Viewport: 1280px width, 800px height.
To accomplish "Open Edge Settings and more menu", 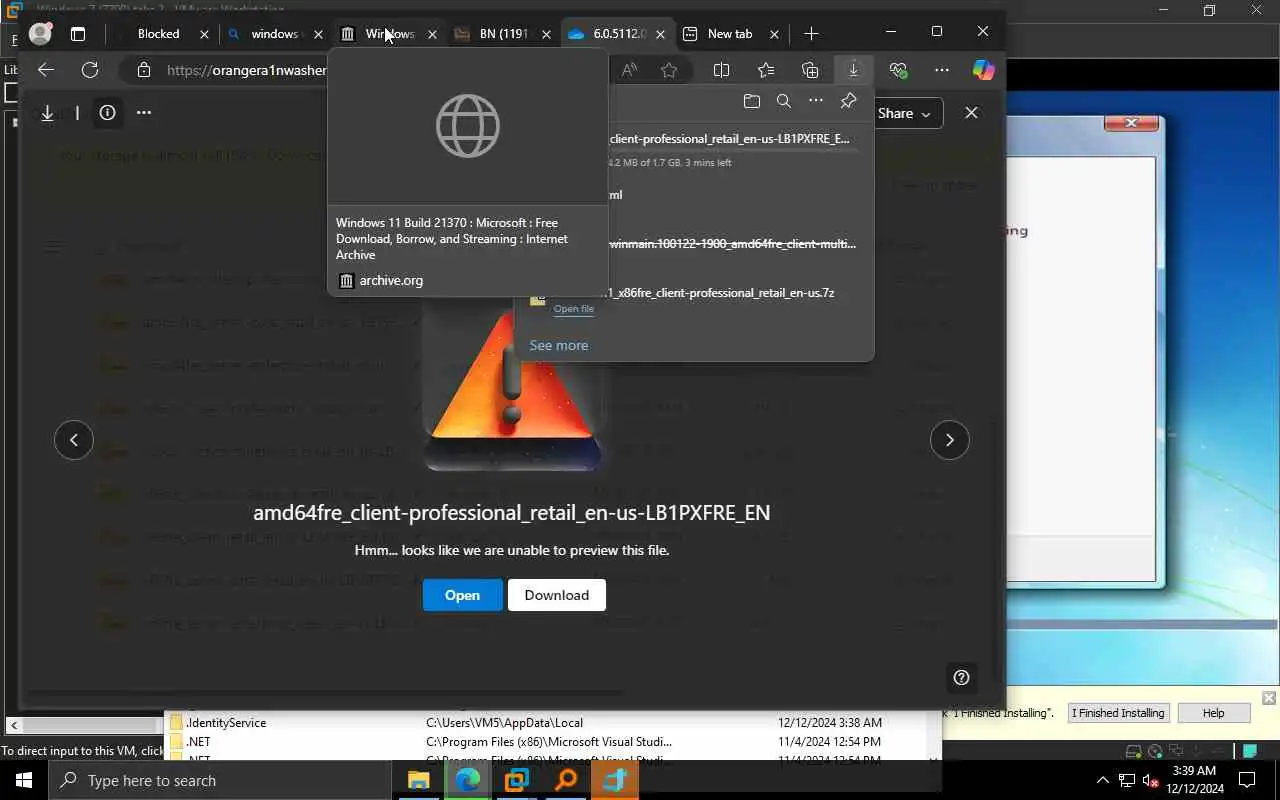I will click(x=942, y=70).
